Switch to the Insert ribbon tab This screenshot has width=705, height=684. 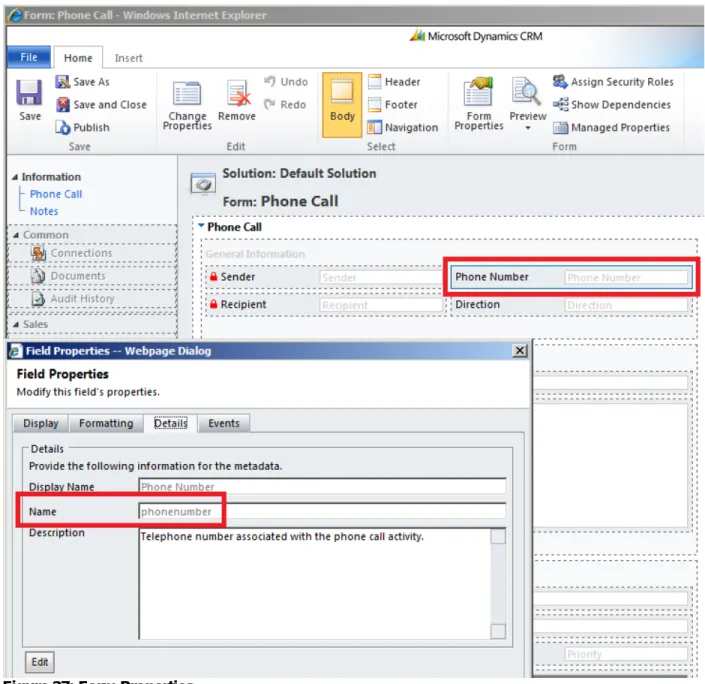pyautogui.click(x=129, y=58)
